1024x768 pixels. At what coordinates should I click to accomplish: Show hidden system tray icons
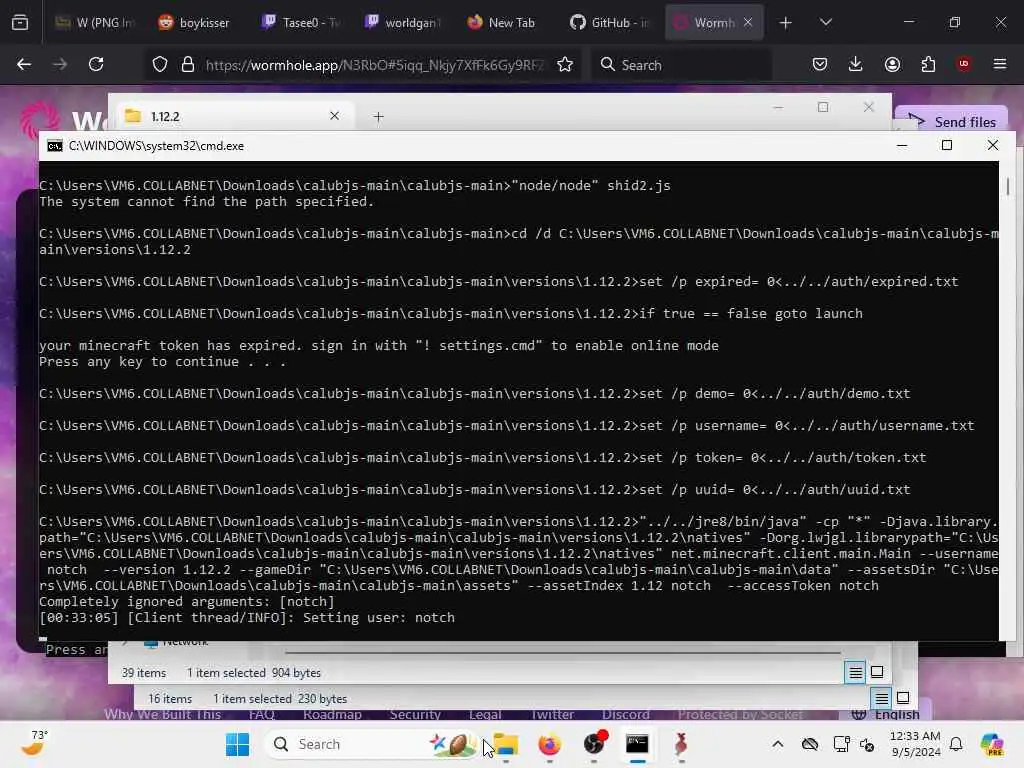point(777,744)
